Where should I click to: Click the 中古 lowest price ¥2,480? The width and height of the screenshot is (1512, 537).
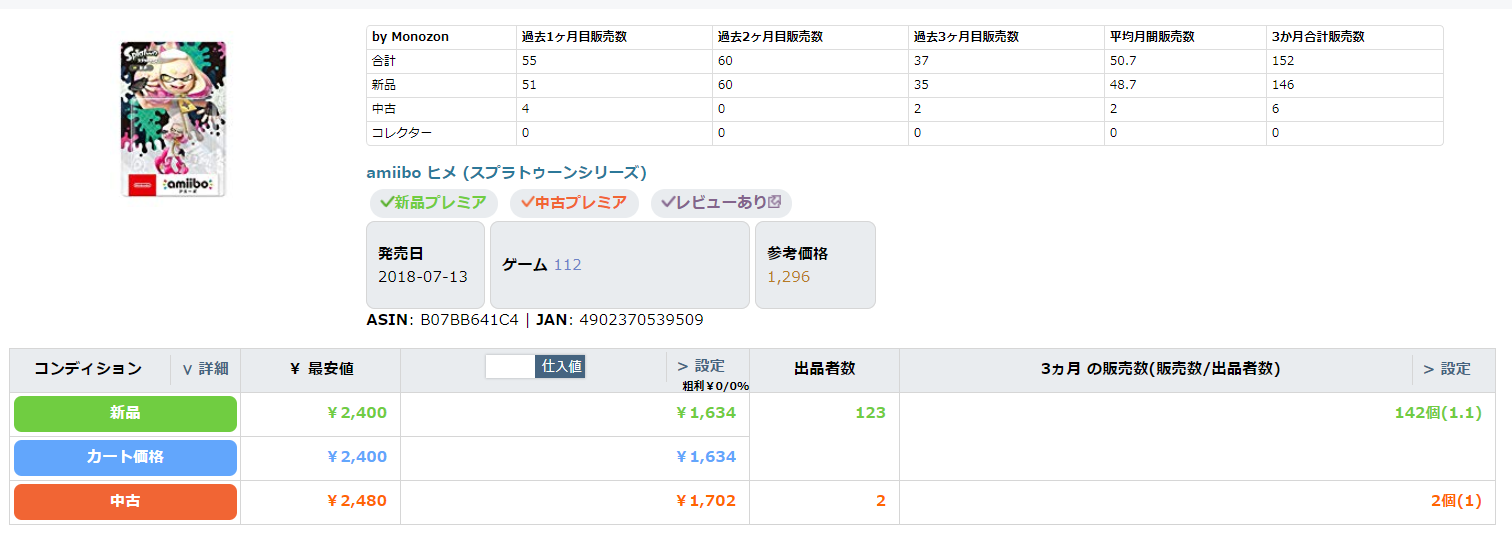[356, 501]
